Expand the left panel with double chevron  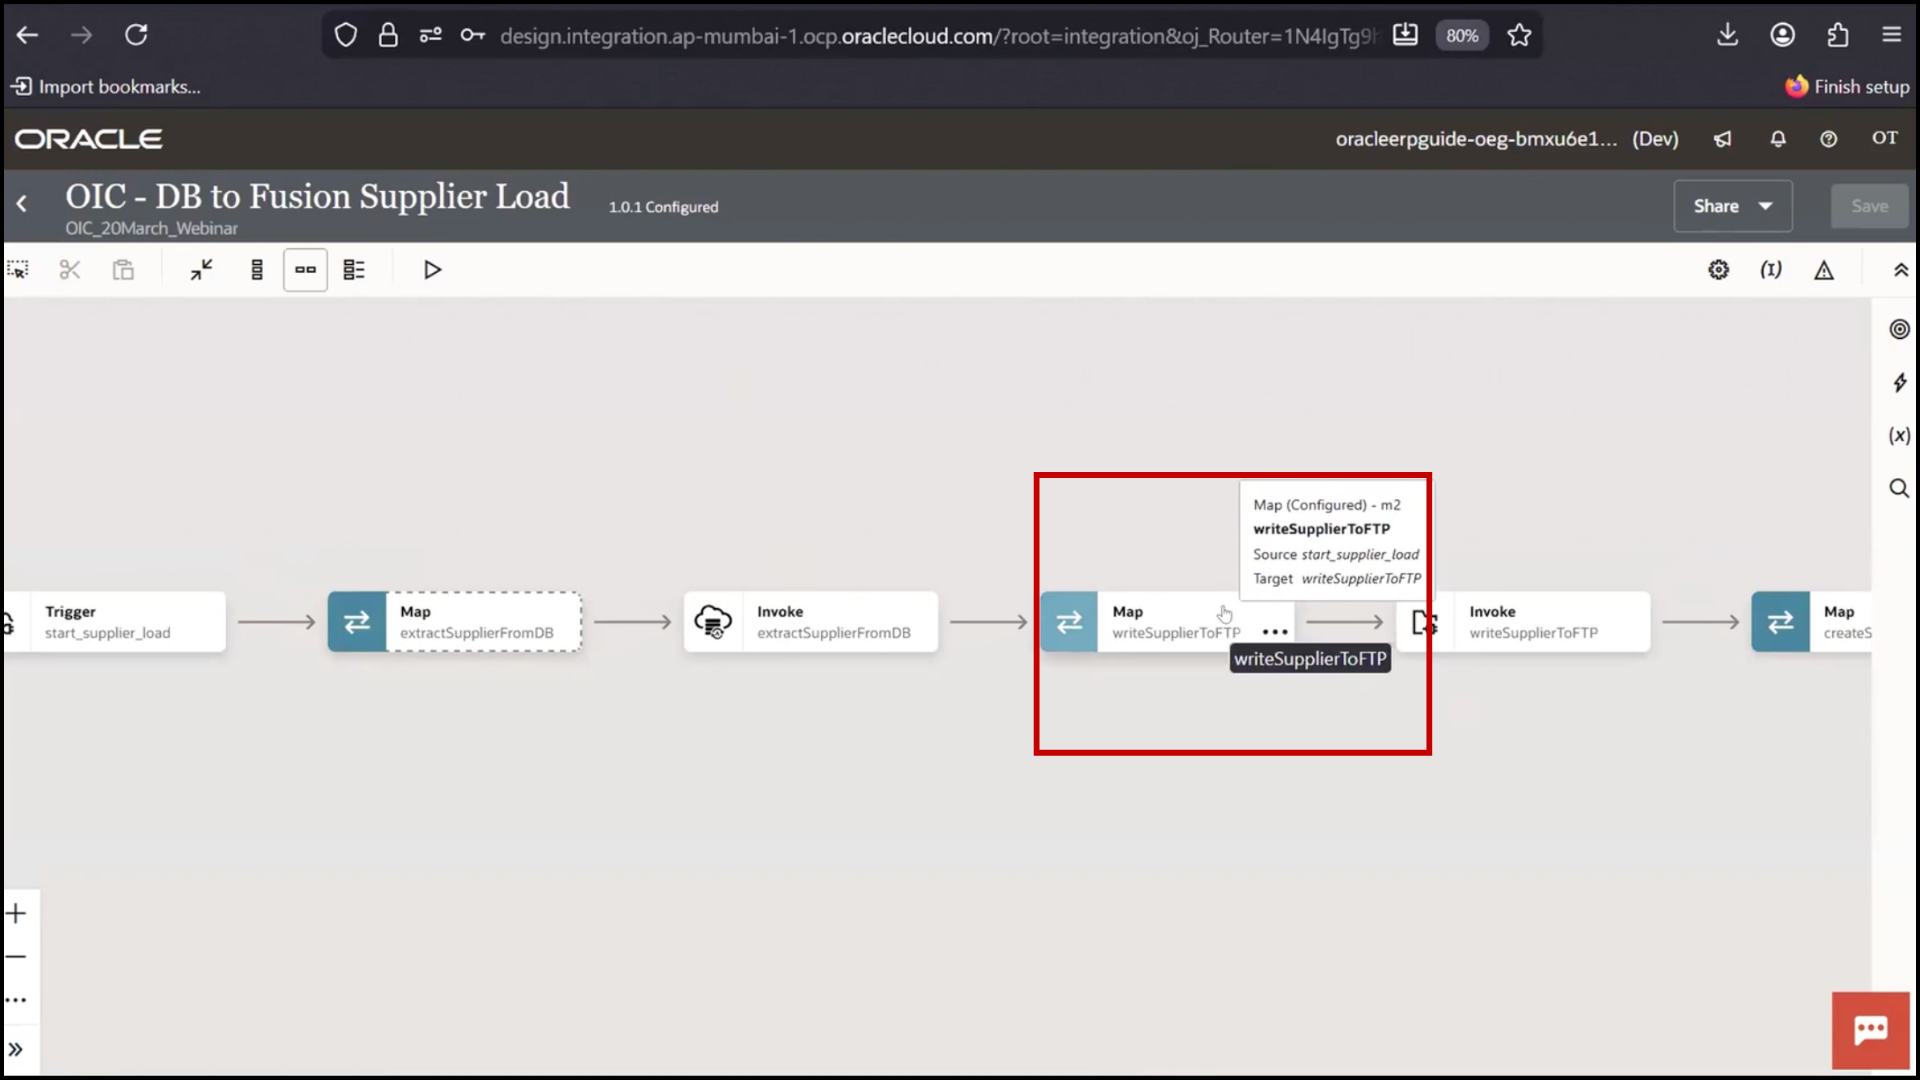(16, 1049)
